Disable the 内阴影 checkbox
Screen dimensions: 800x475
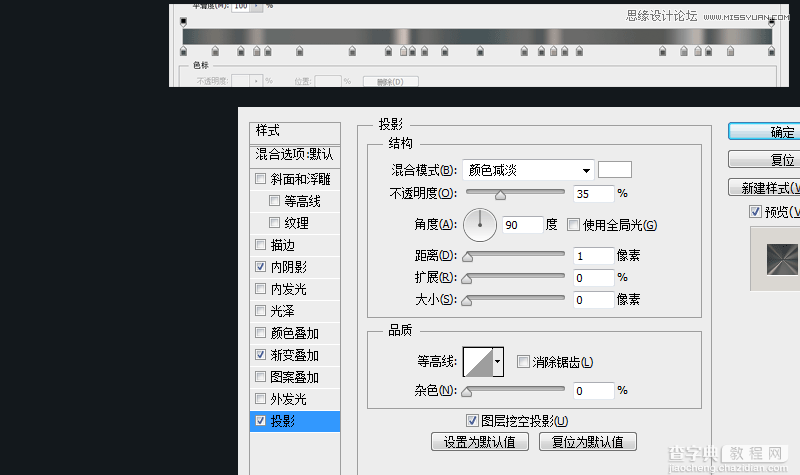pos(261,267)
